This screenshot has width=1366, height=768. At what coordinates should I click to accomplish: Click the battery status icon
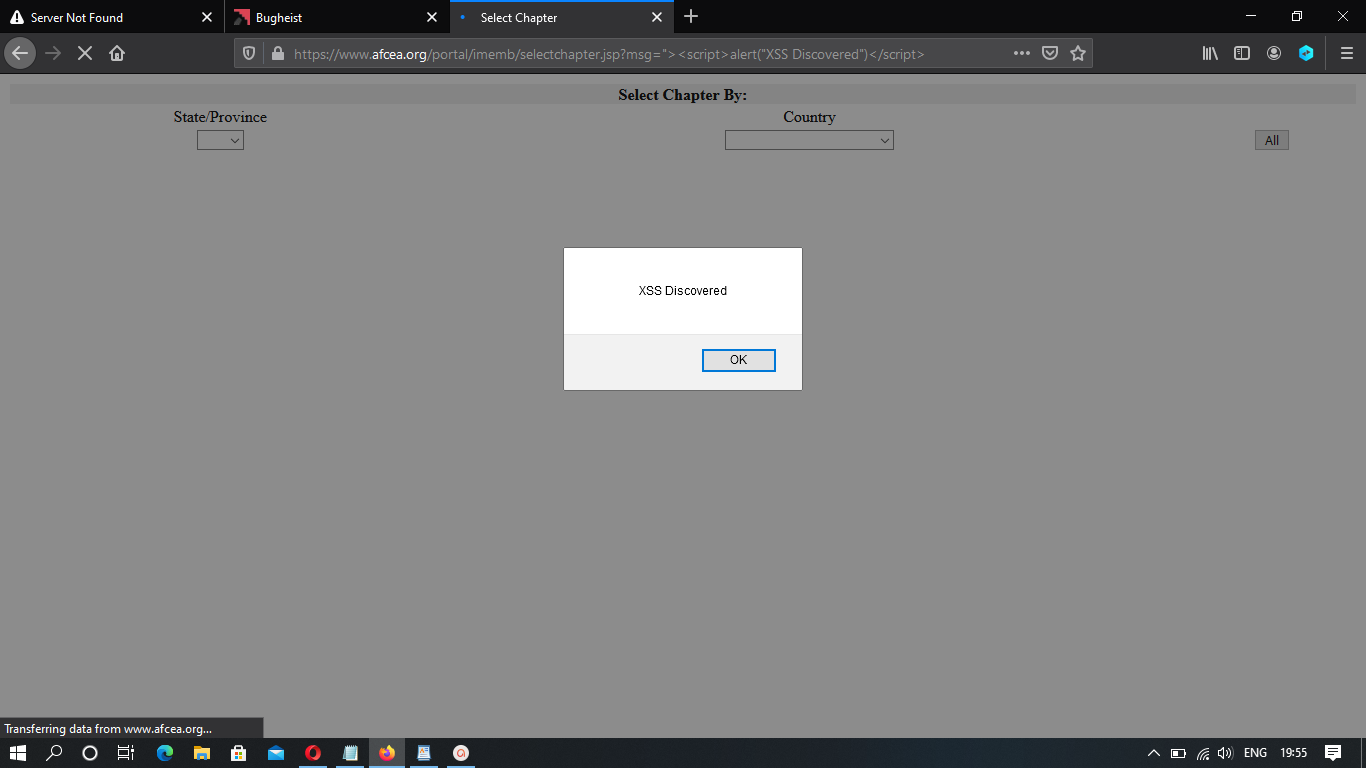coord(1179,753)
